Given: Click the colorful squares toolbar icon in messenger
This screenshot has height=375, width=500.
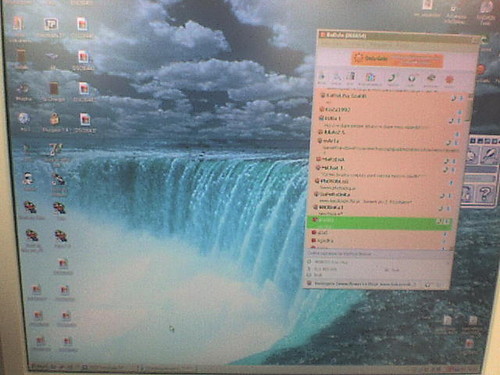Looking at the screenshot, I should (x=370, y=78).
